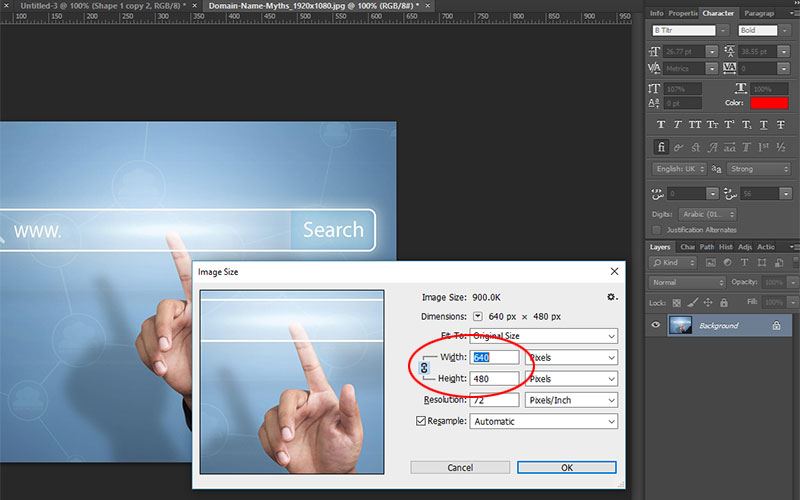Click the lock position move icon
The height and width of the screenshot is (500, 800).
point(708,303)
